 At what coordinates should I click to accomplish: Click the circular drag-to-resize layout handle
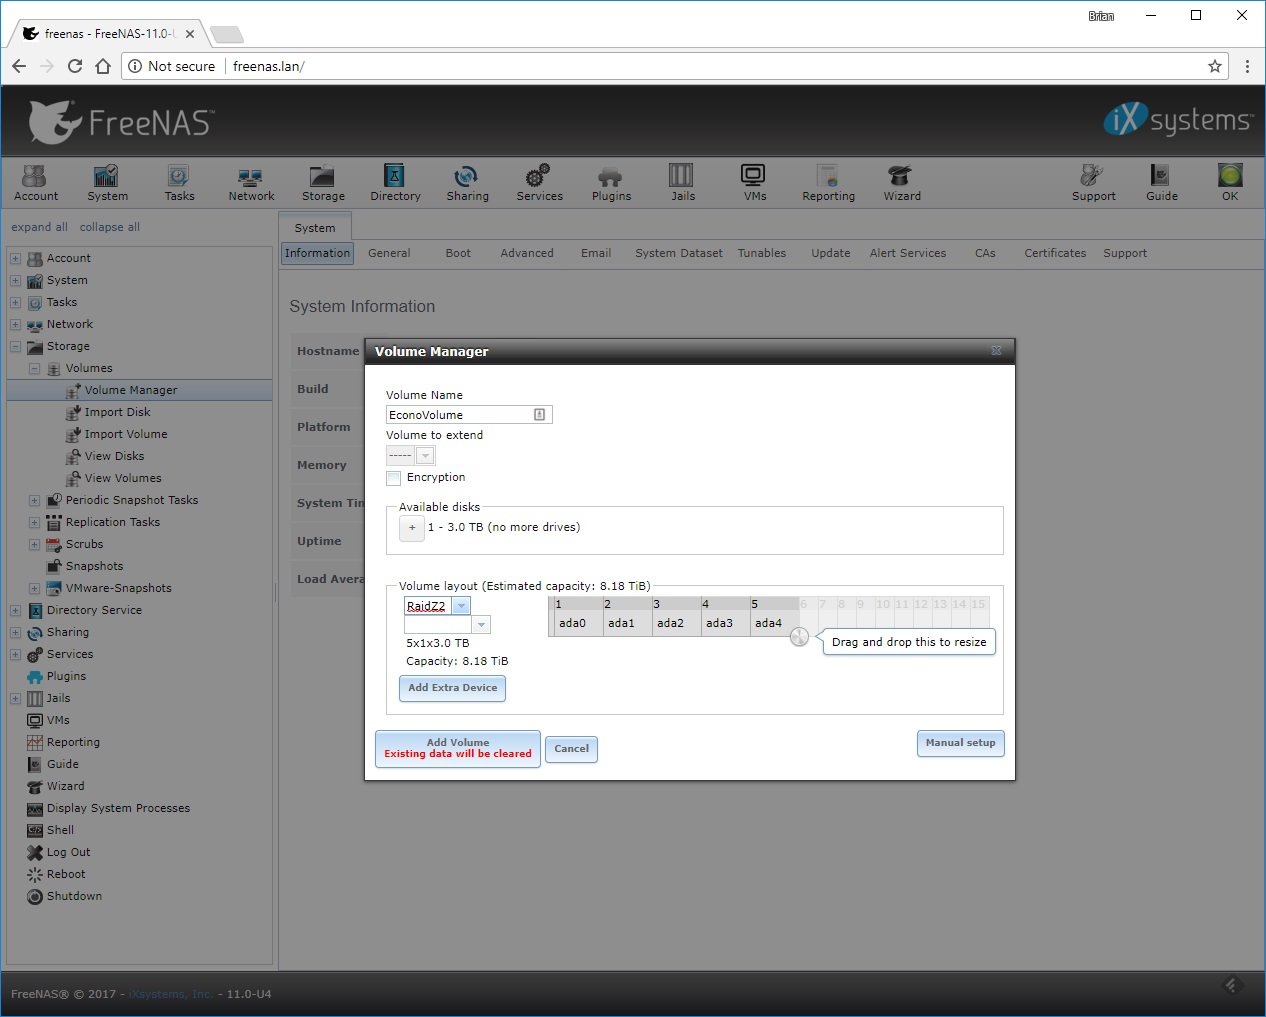pyautogui.click(x=799, y=637)
